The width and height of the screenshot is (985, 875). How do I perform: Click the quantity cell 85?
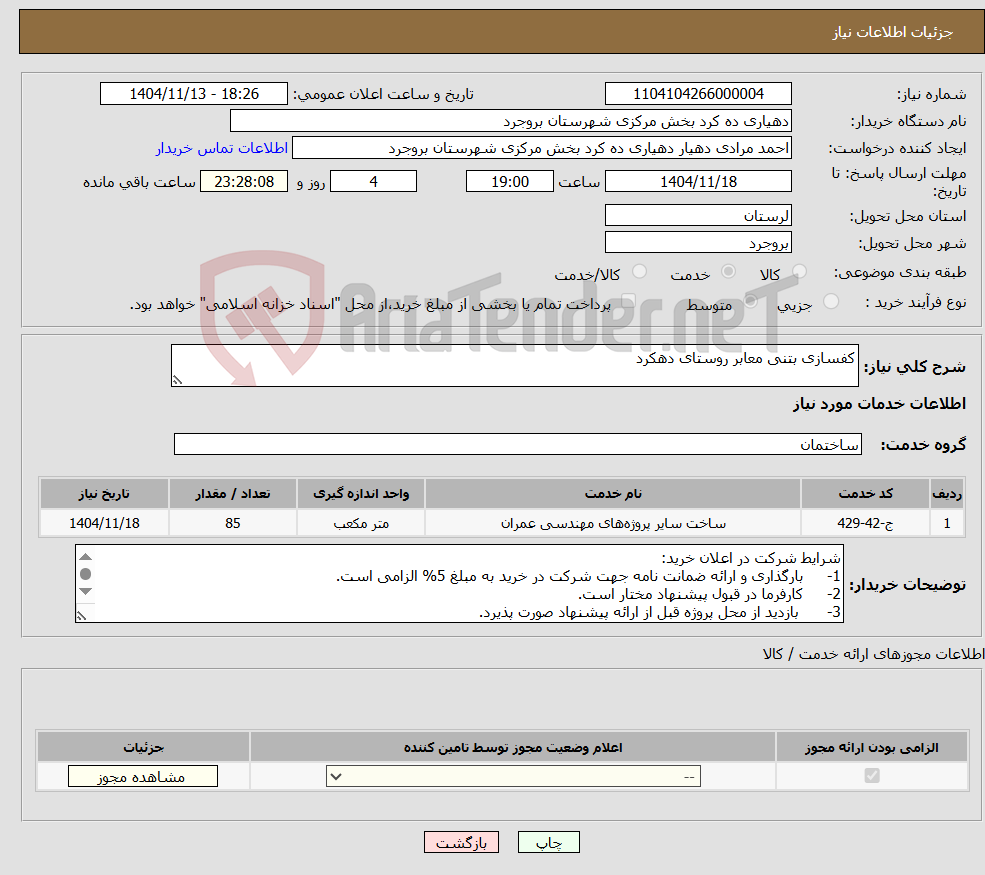click(x=232, y=523)
